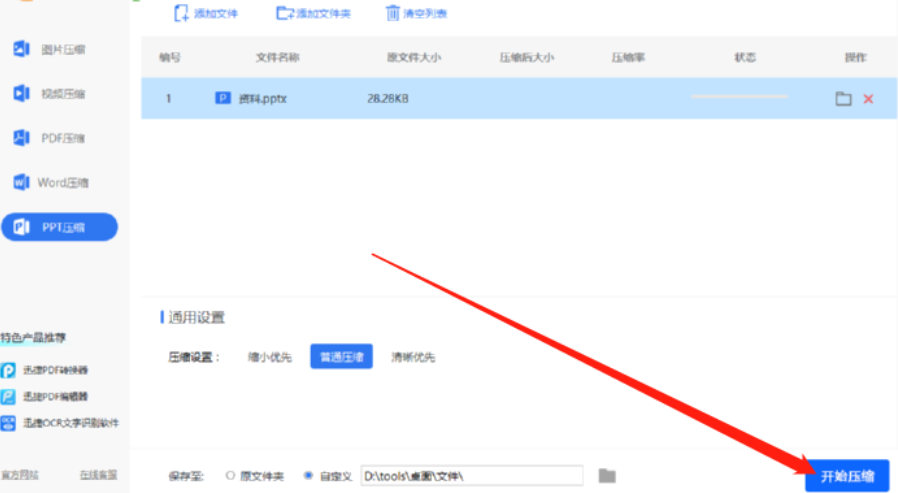Click the progress bar in 状态 column
Viewport: 898px width, 493px height.
[739, 97]
